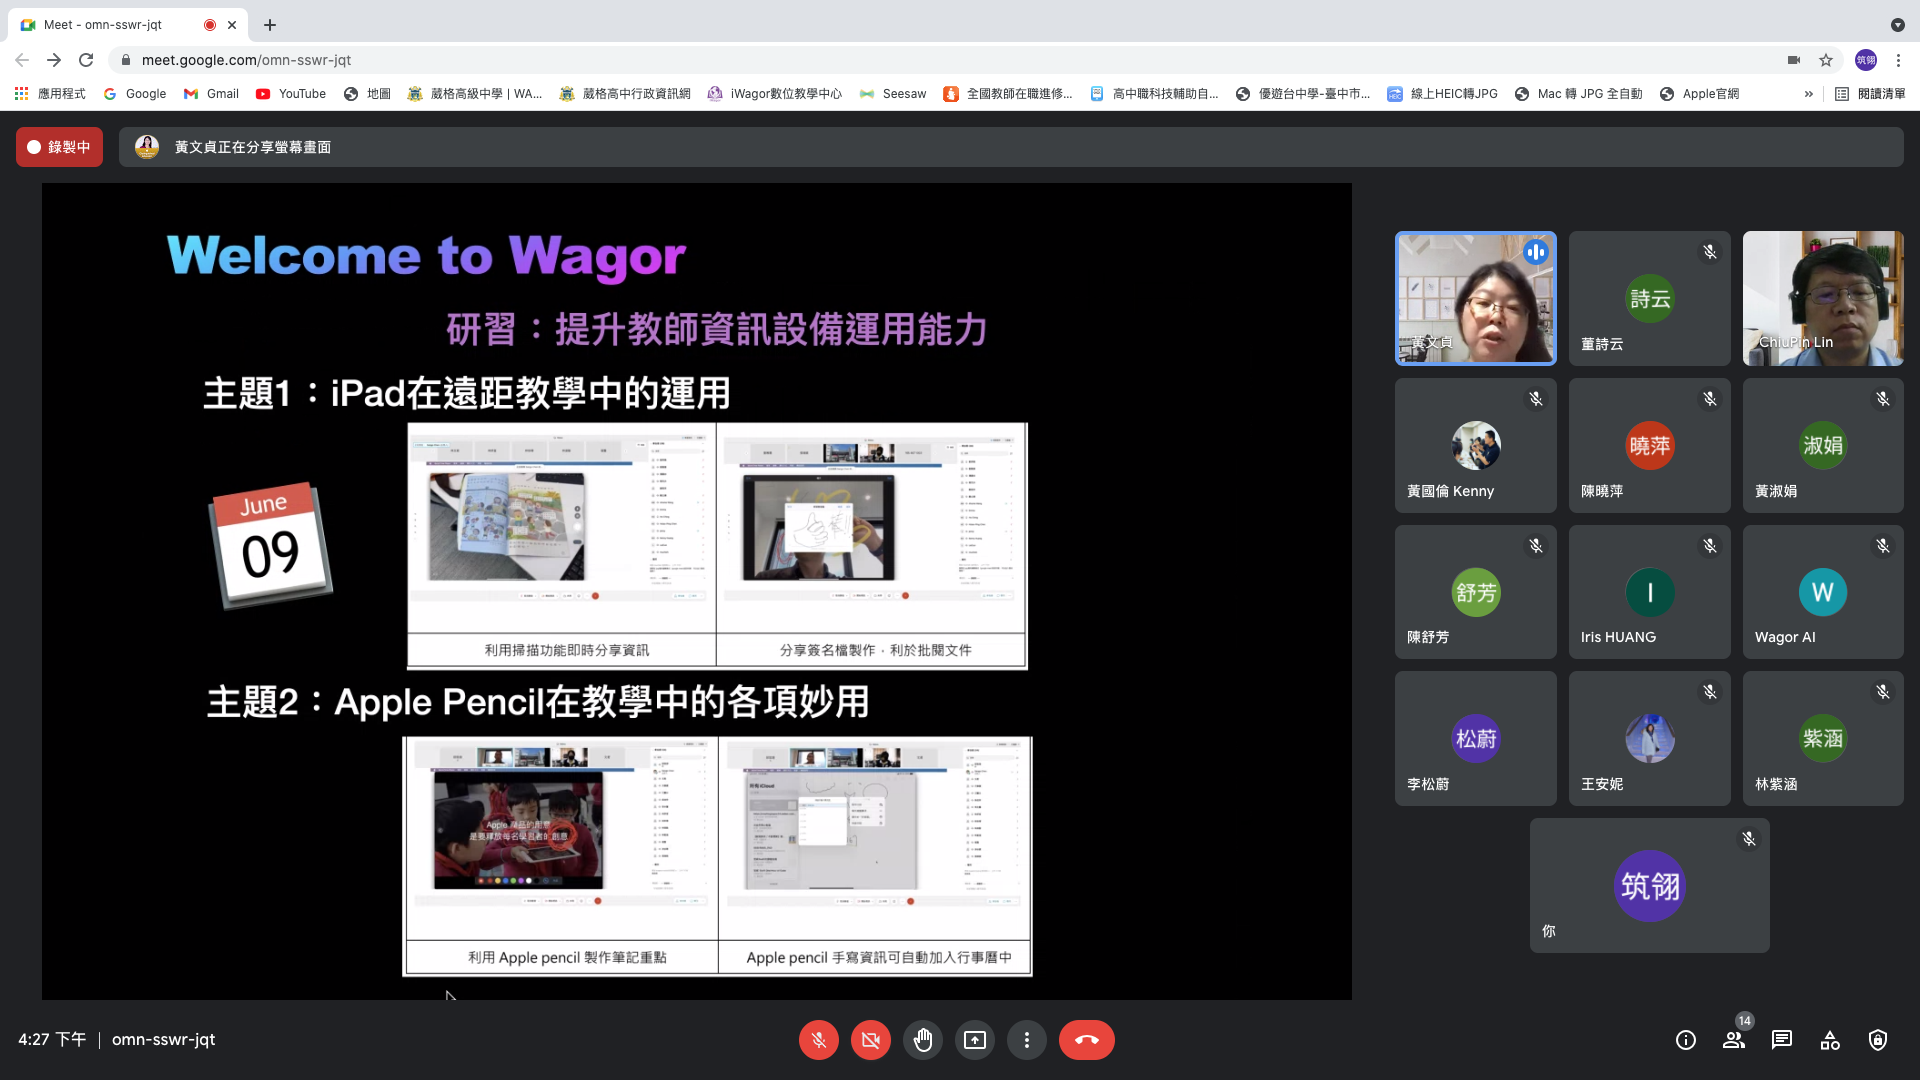
Task: Open meeting details info icon
Action: (x=1686, y=1040)
